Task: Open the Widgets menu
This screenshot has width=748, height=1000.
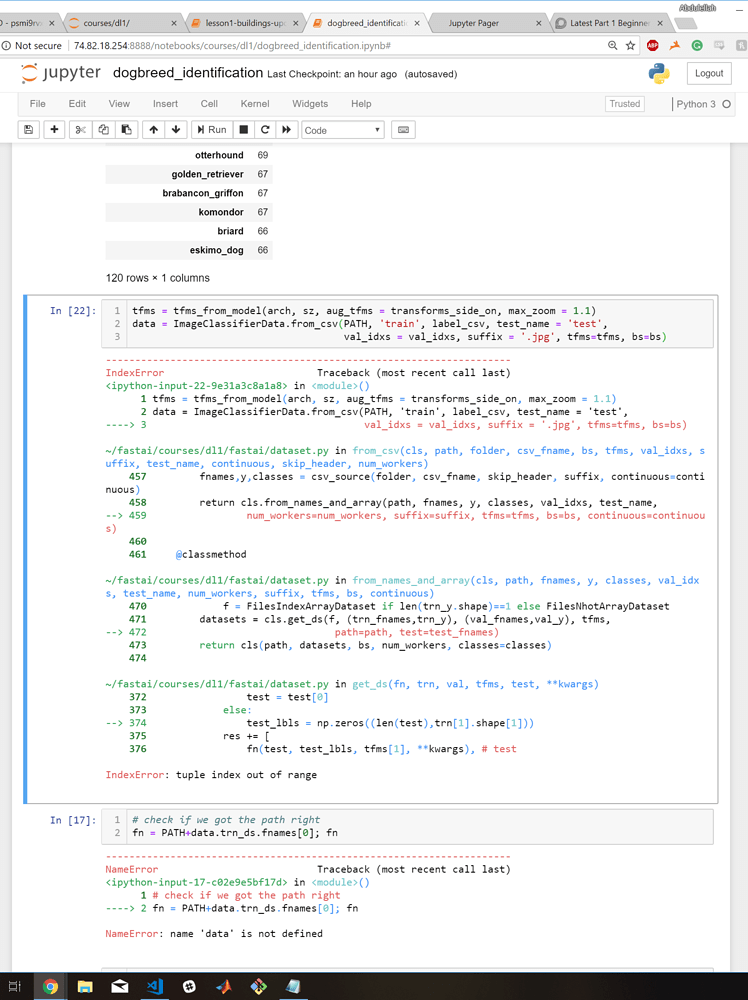Action: click(309, 103)
